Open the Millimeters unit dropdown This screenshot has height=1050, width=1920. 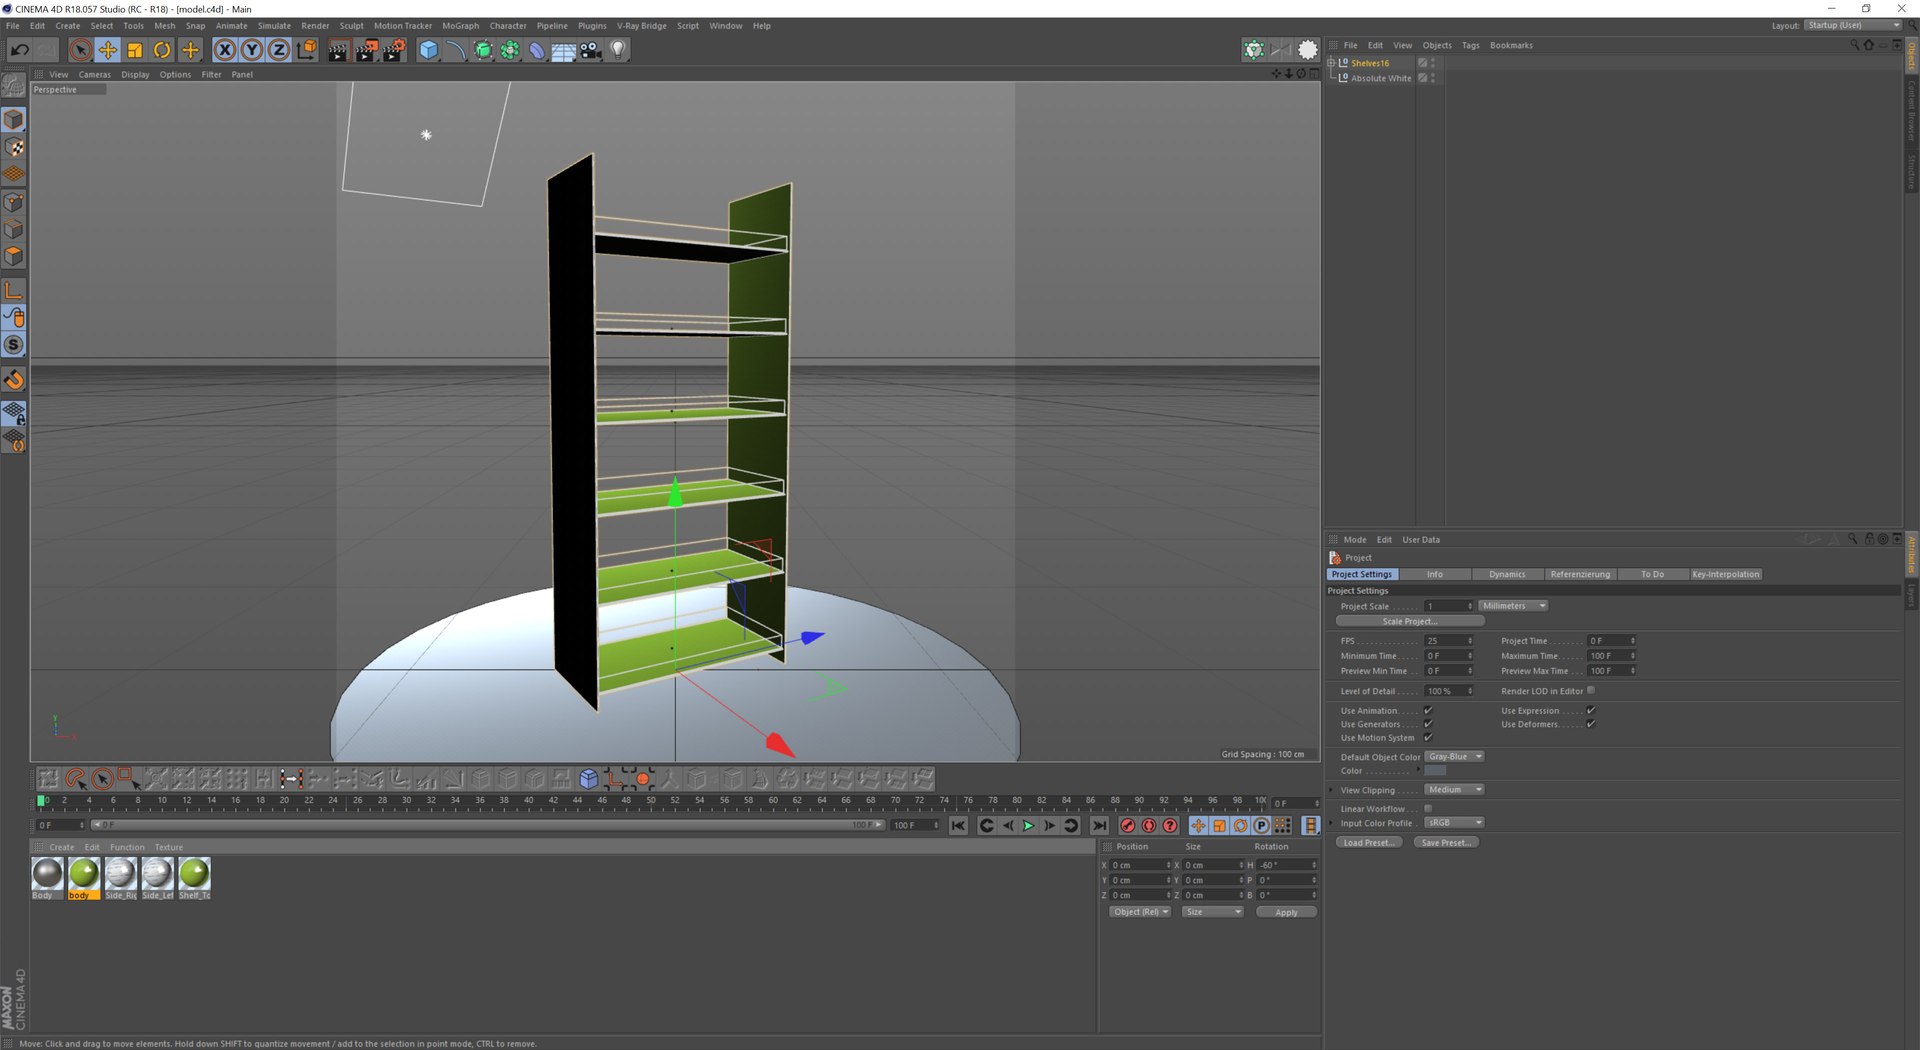[x=1513, y=606]
